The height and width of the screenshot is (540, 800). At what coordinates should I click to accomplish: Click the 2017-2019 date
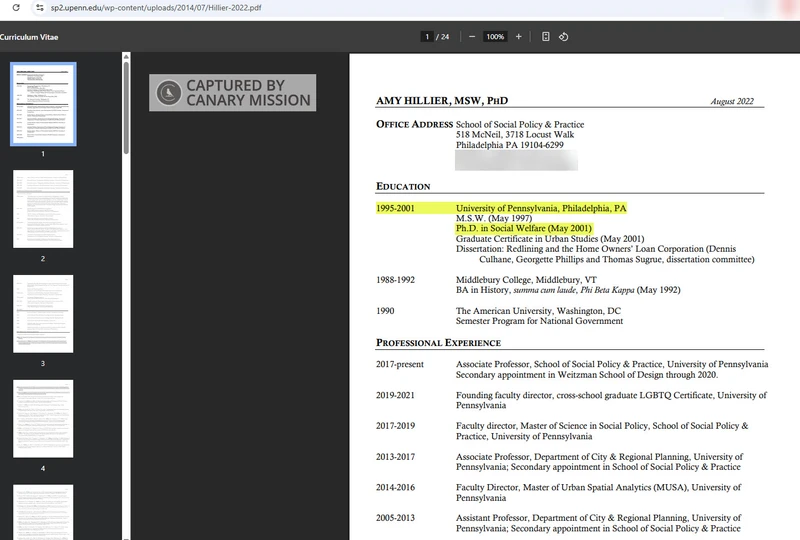coord(395,426)
